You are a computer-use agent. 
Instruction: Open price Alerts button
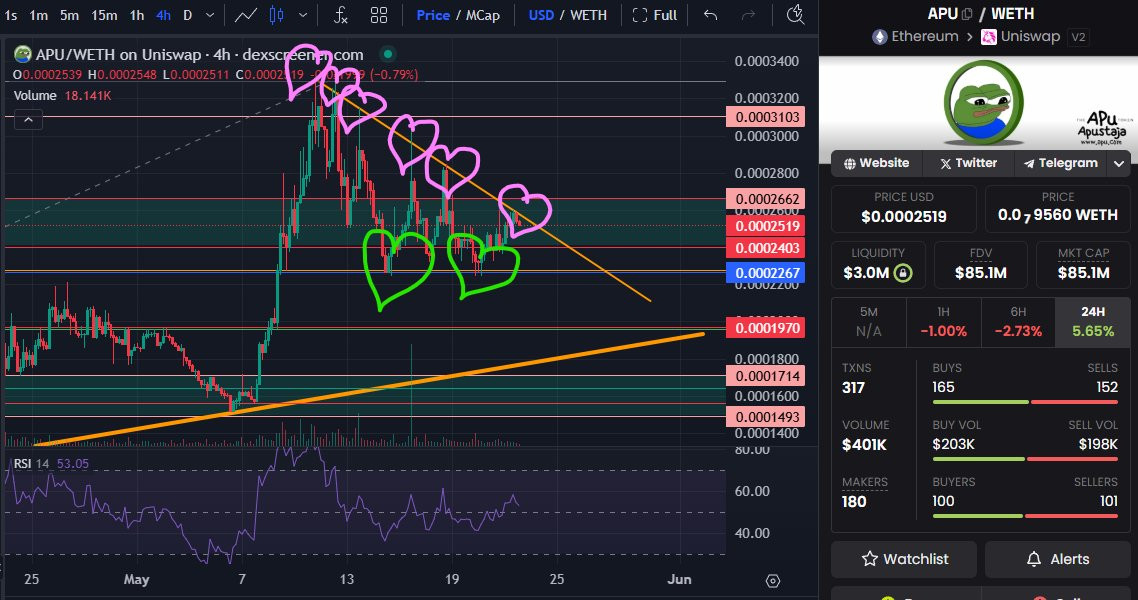point(1058,559)
